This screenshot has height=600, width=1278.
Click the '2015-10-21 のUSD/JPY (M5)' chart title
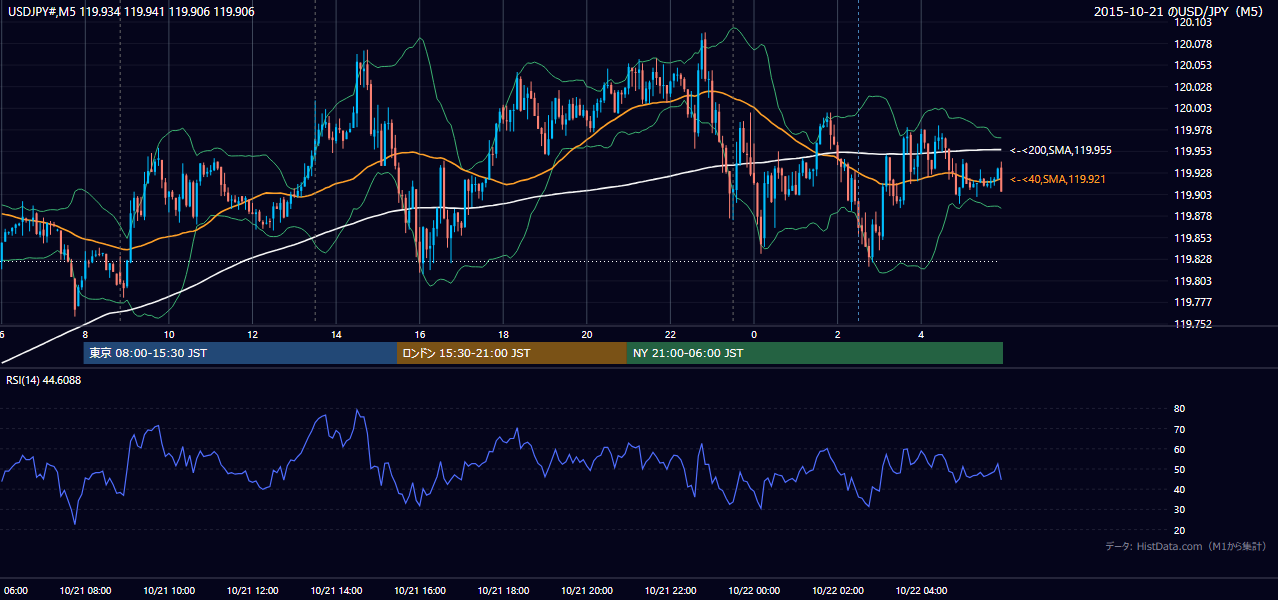[1180, 11]
